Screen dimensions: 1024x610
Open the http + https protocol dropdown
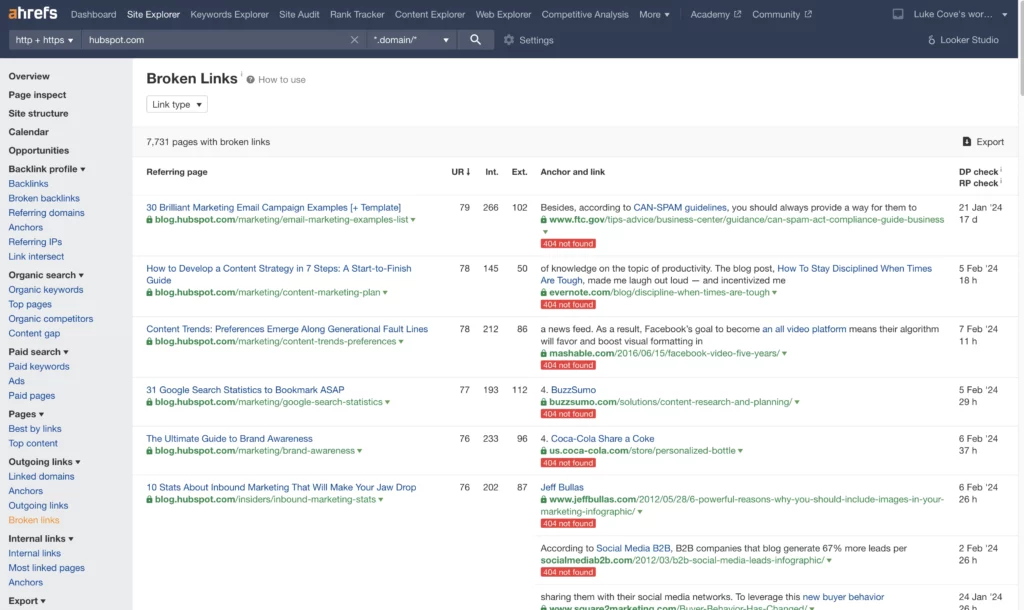click(44, 40)
